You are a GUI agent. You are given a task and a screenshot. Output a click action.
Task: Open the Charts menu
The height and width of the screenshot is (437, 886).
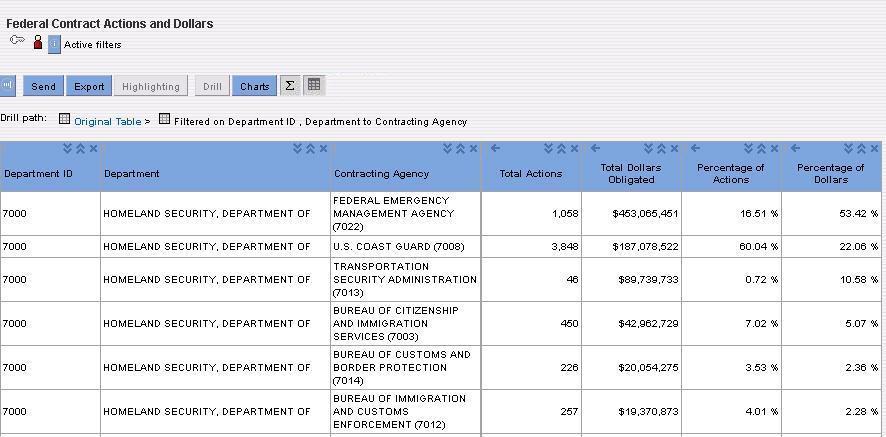click(254, 86)
